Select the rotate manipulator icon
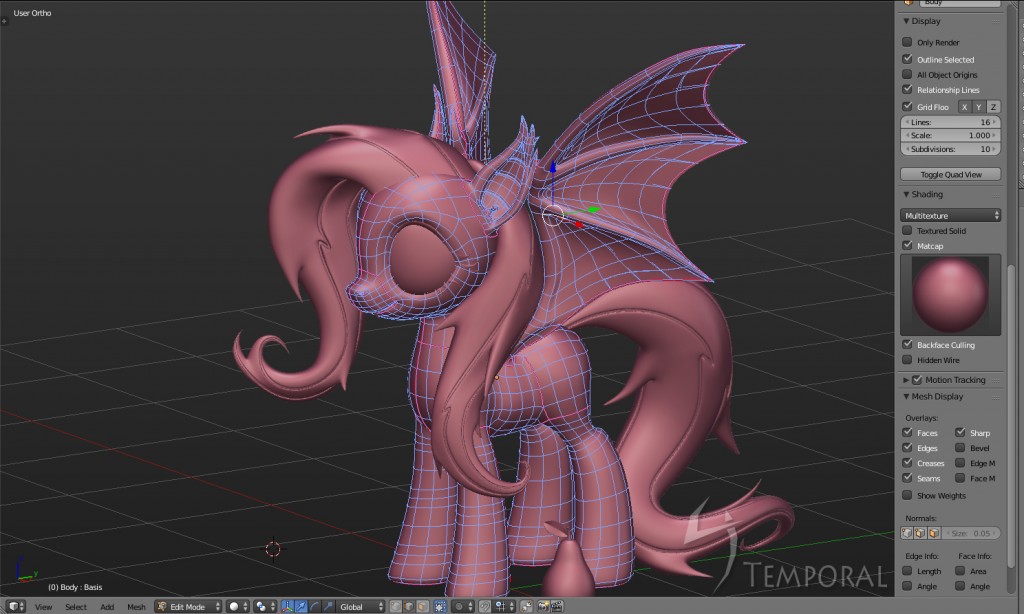1024x614 pixels. [315, 607]
